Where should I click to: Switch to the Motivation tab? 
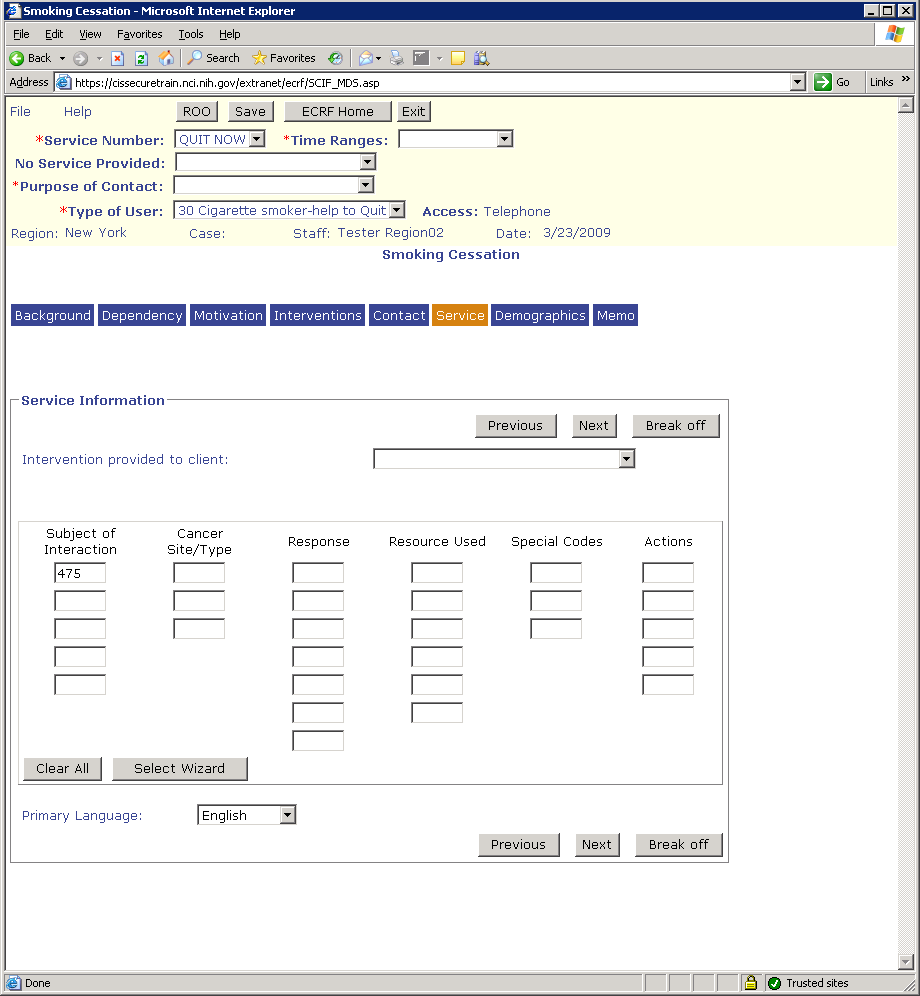click(228, 315)
